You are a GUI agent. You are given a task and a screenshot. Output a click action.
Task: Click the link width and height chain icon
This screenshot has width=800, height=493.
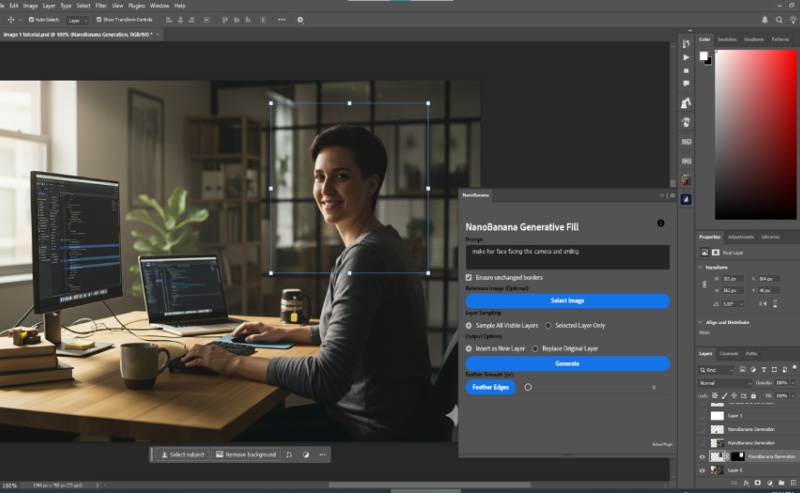[x=704, y=285]
